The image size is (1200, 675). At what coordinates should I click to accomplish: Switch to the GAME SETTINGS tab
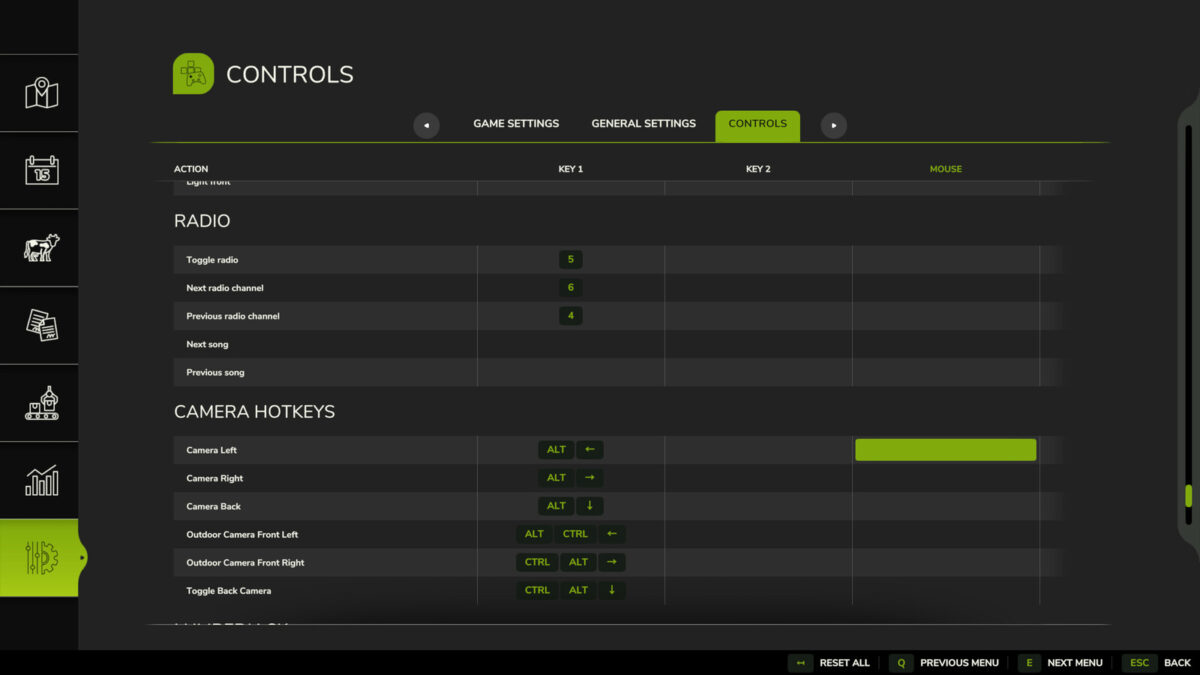pos(516,123)
